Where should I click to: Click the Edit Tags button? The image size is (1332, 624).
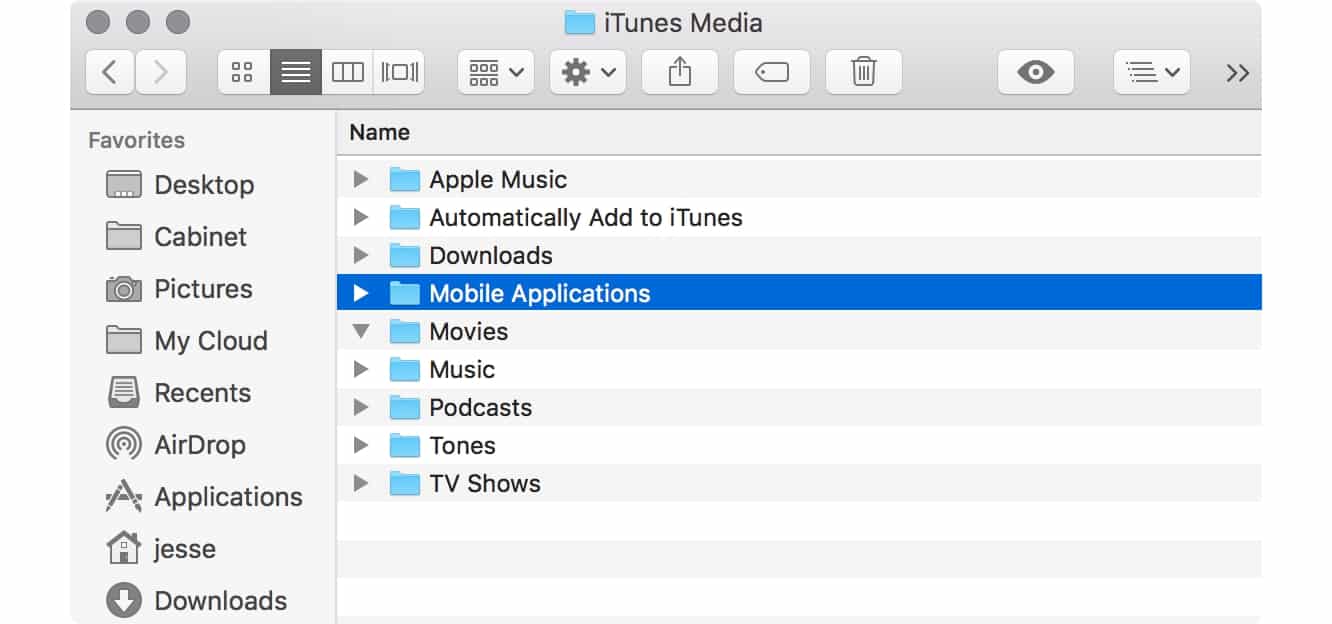coord(772,72)
